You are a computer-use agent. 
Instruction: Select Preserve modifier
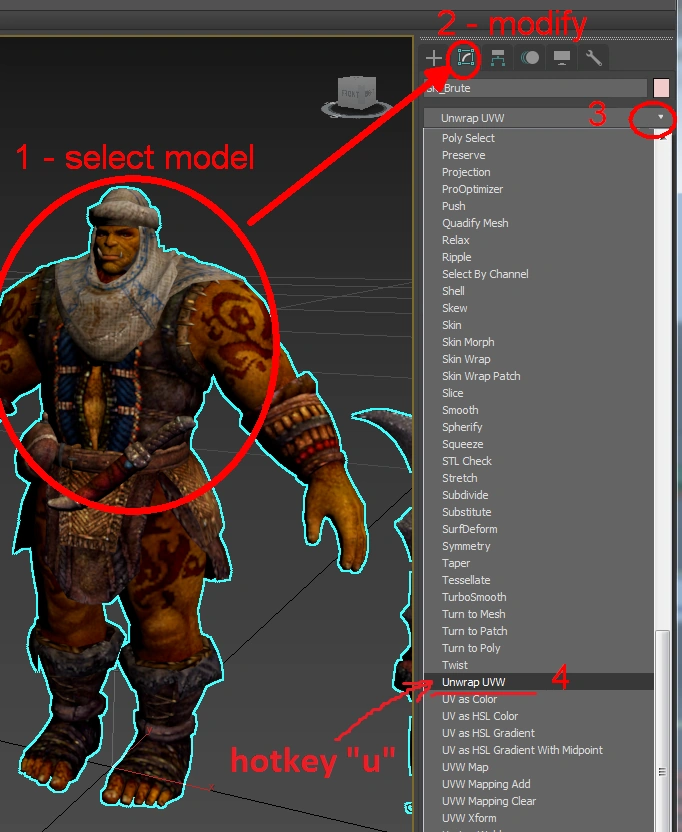[463, 155]
